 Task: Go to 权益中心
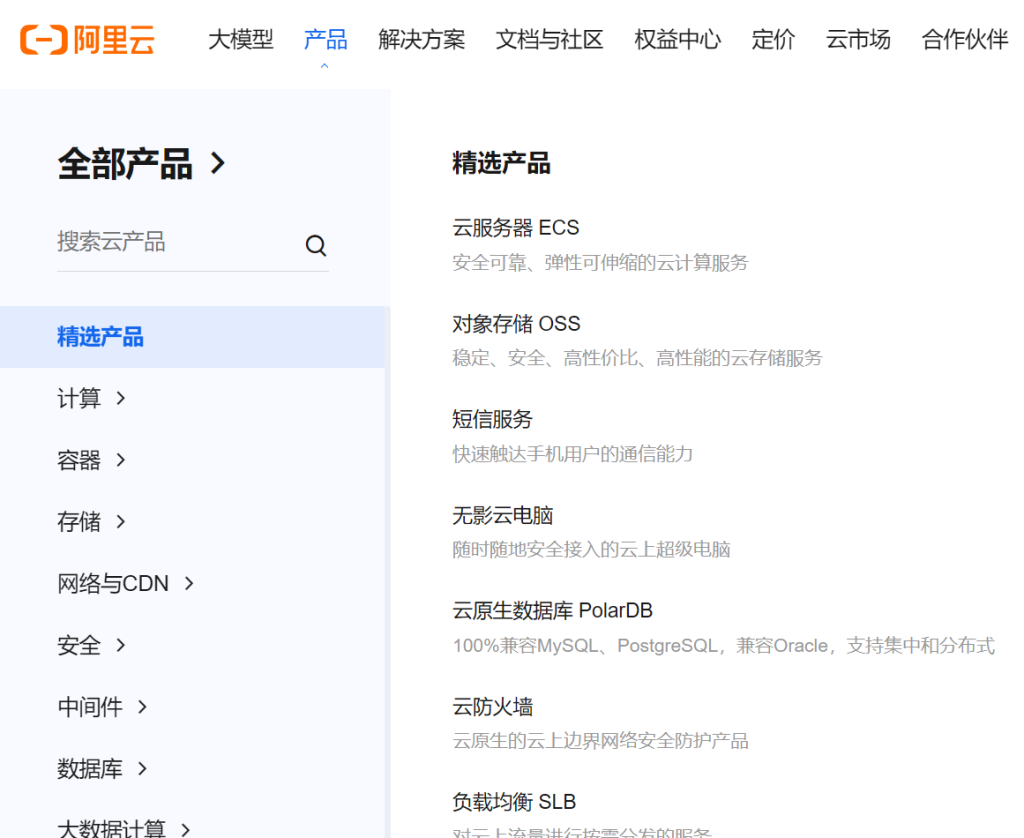[677, 40]
